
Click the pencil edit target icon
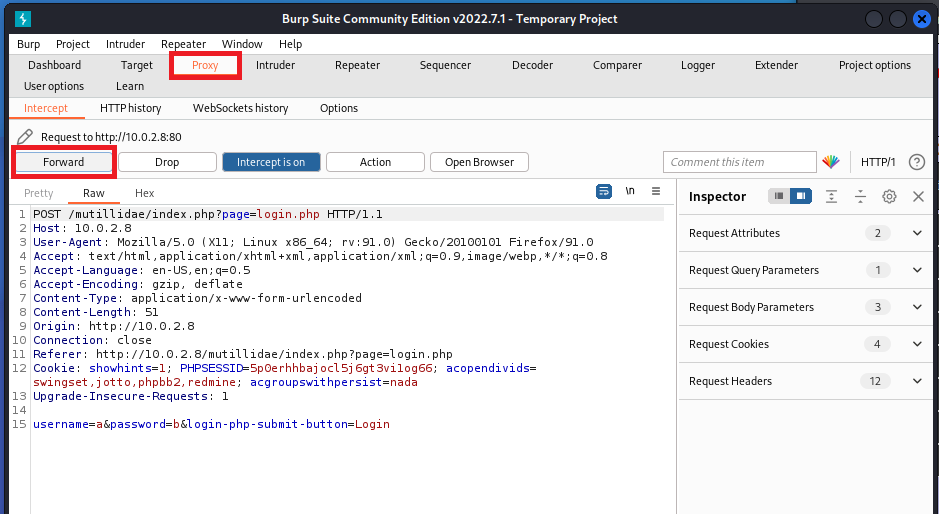[x=25, y=137]
